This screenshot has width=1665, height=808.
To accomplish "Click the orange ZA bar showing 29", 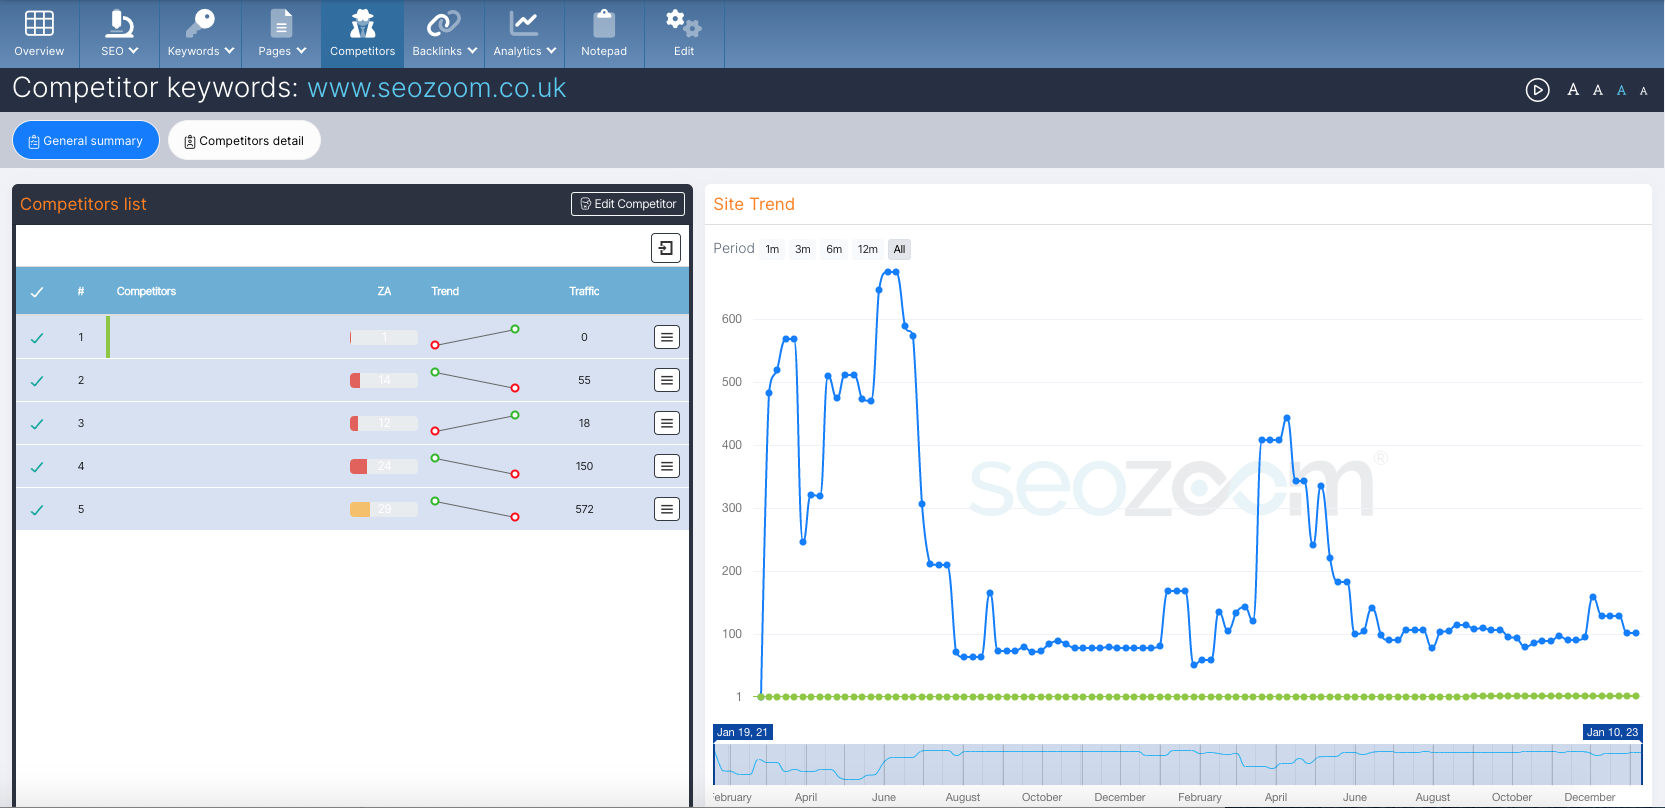I will pos(384,509).
